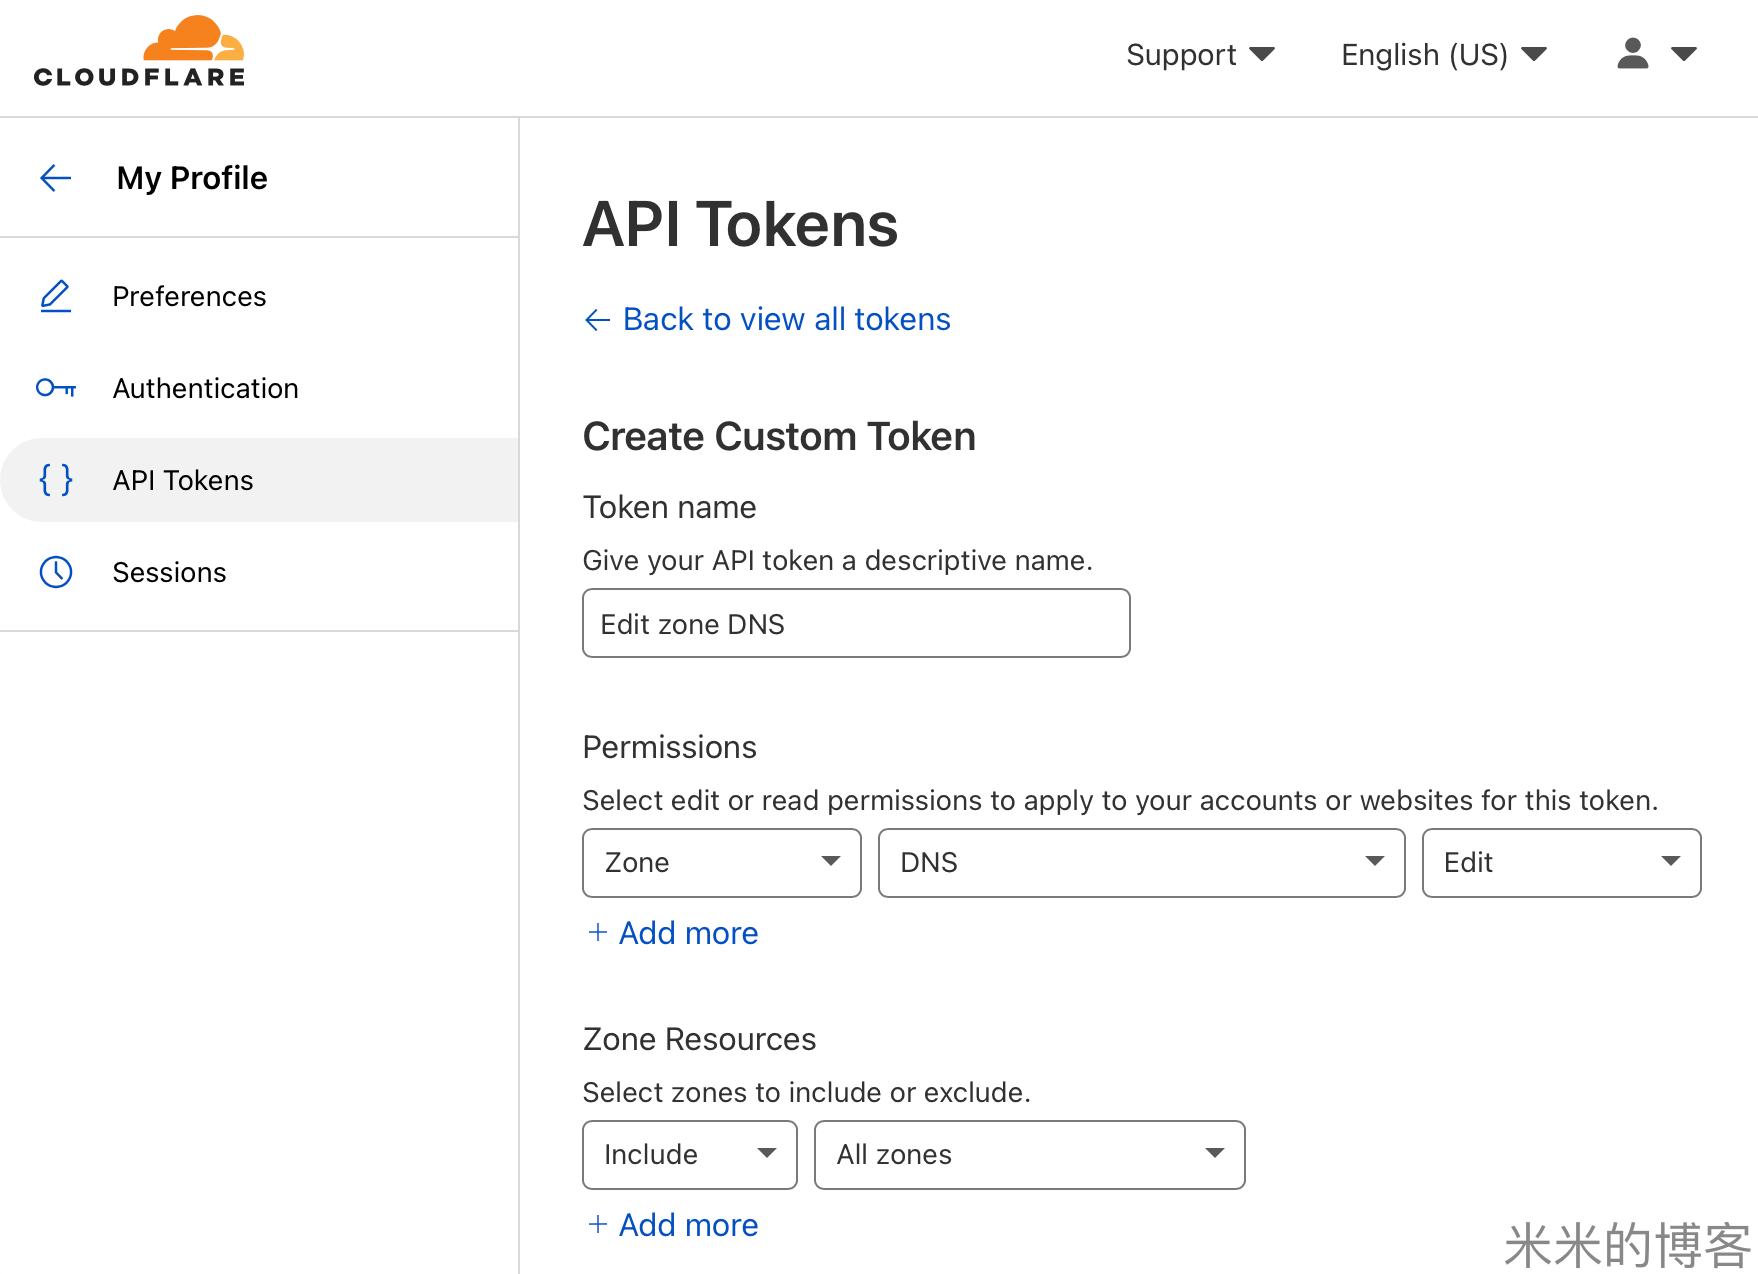This screenshot has width=1758, height=1274.
Task: Go to Sessions in the sidebar
Action: point(169,572)
